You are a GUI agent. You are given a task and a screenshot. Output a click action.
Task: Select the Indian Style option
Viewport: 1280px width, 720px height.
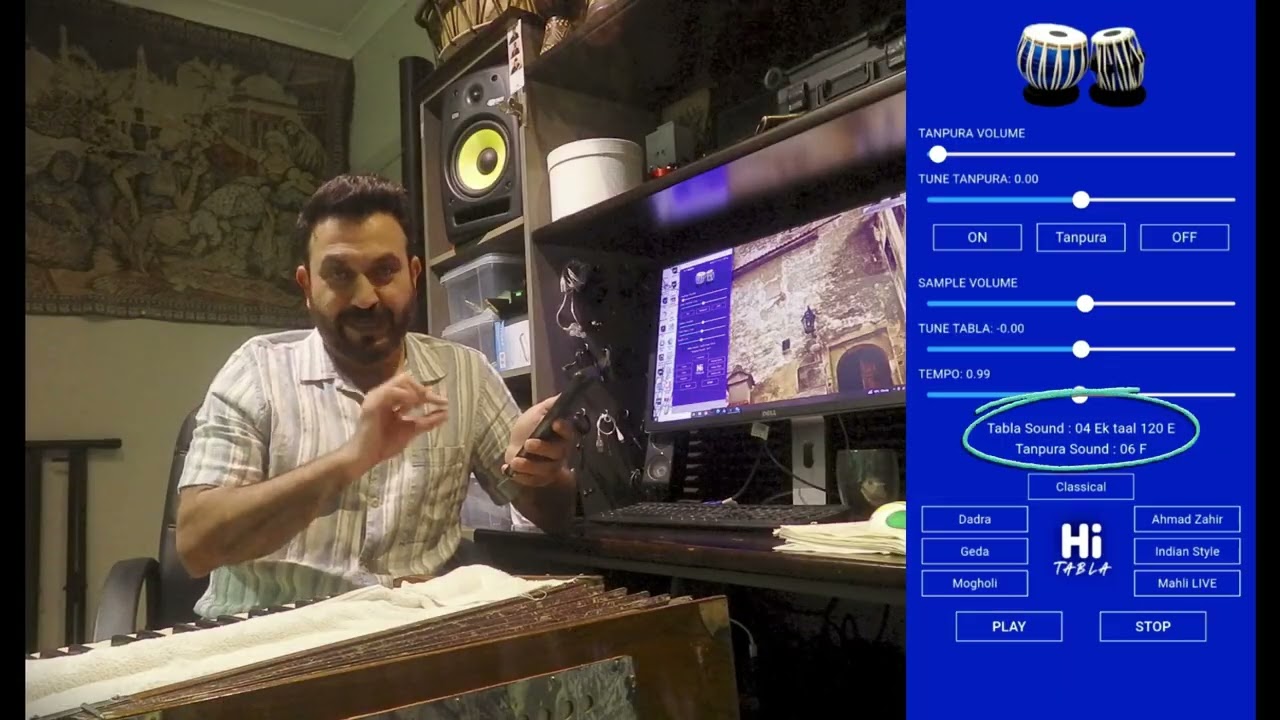1187,551
